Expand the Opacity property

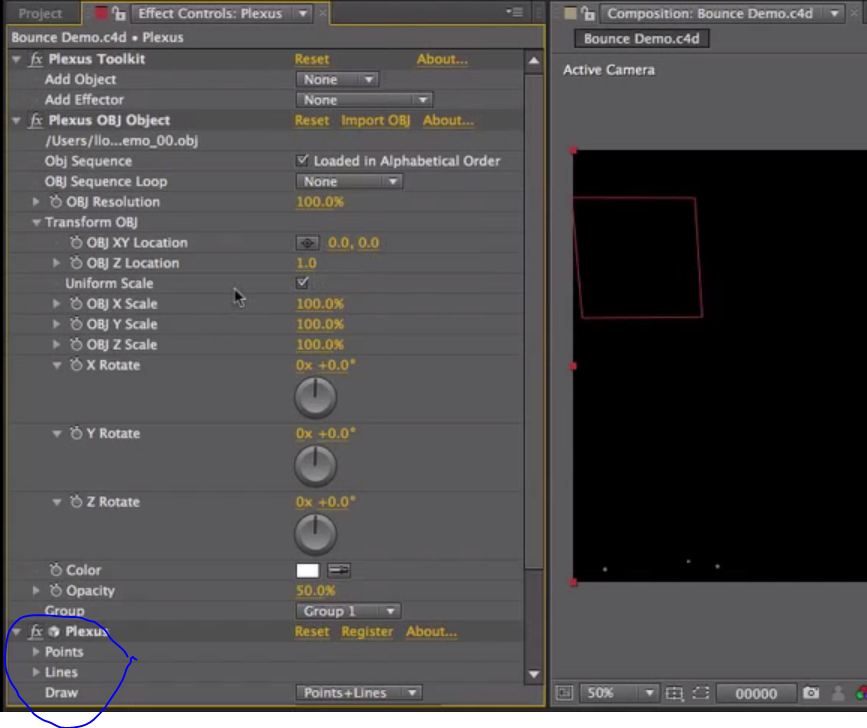click(36, 590)
